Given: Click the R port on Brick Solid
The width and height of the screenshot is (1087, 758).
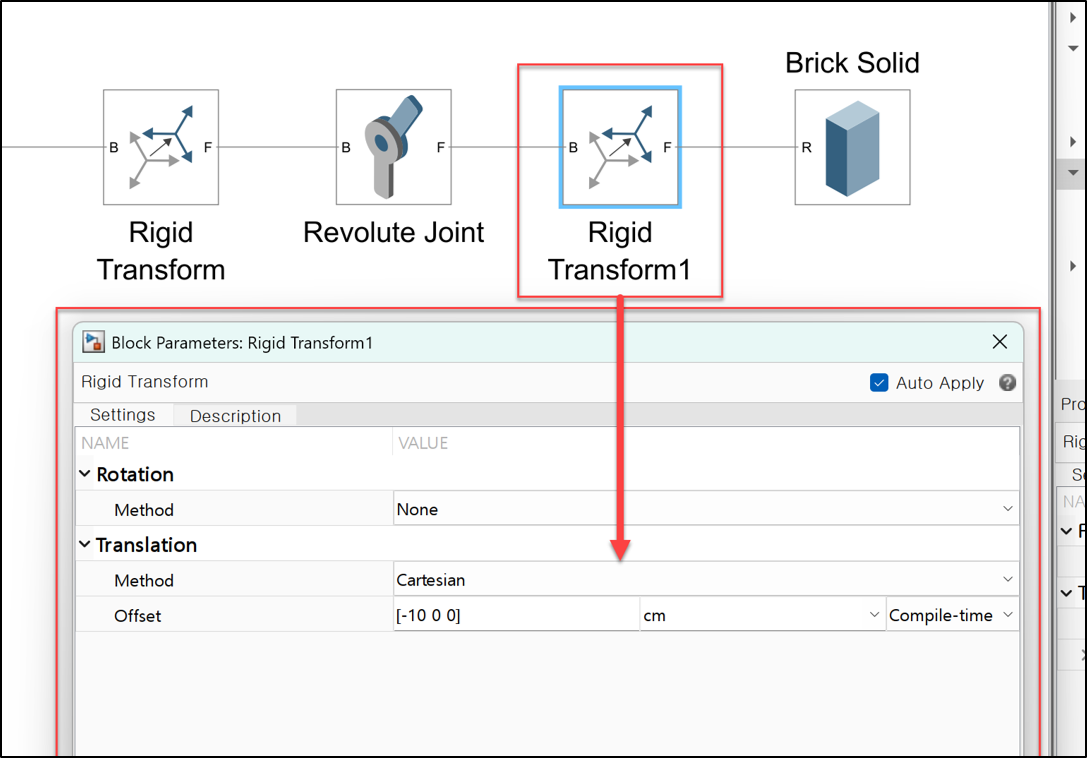Looking at the screenshot, I should click(x=807, y=148).
